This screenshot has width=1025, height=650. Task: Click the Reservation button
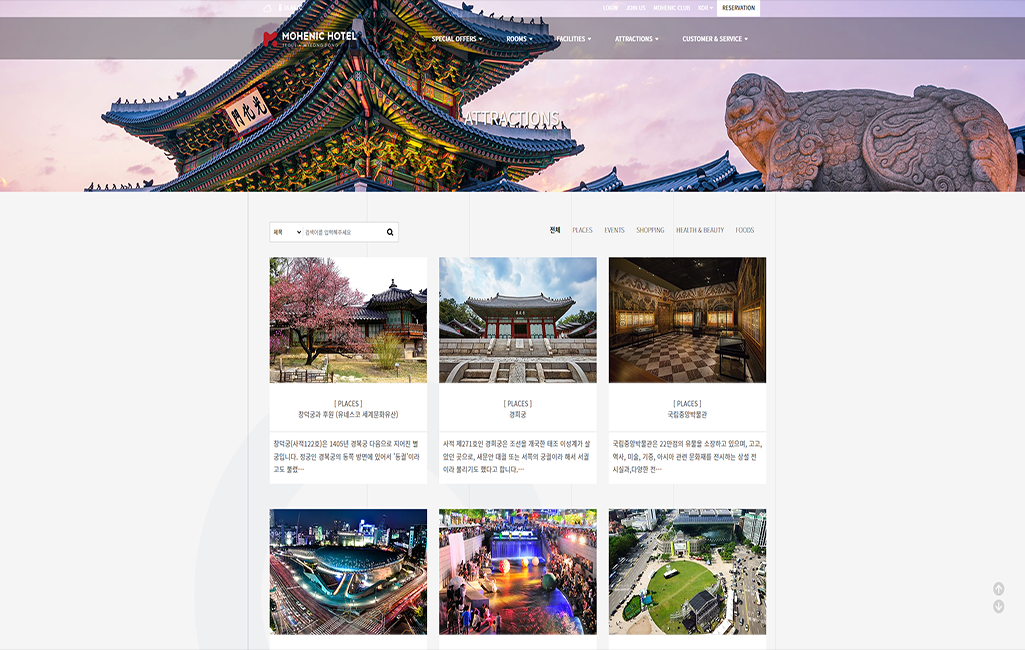(739, 8)
